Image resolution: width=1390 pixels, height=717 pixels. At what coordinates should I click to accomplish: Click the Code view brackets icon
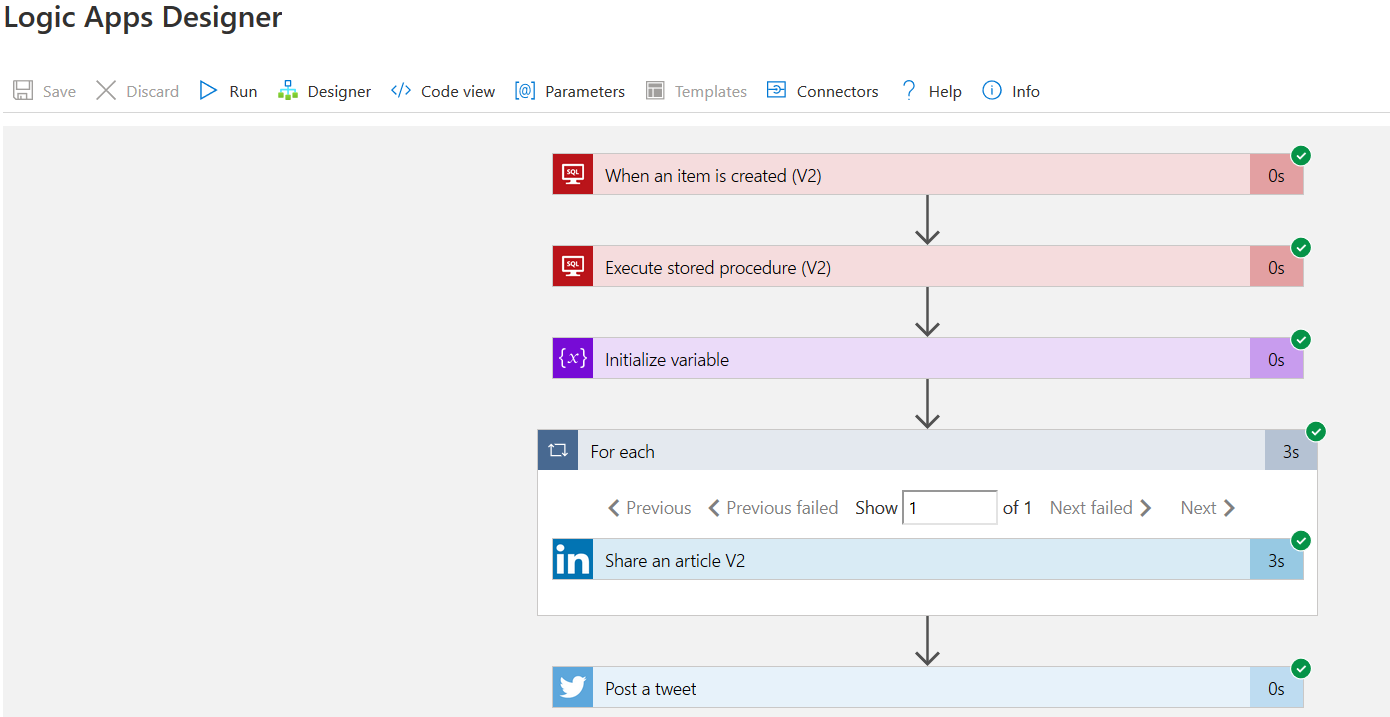401,91
